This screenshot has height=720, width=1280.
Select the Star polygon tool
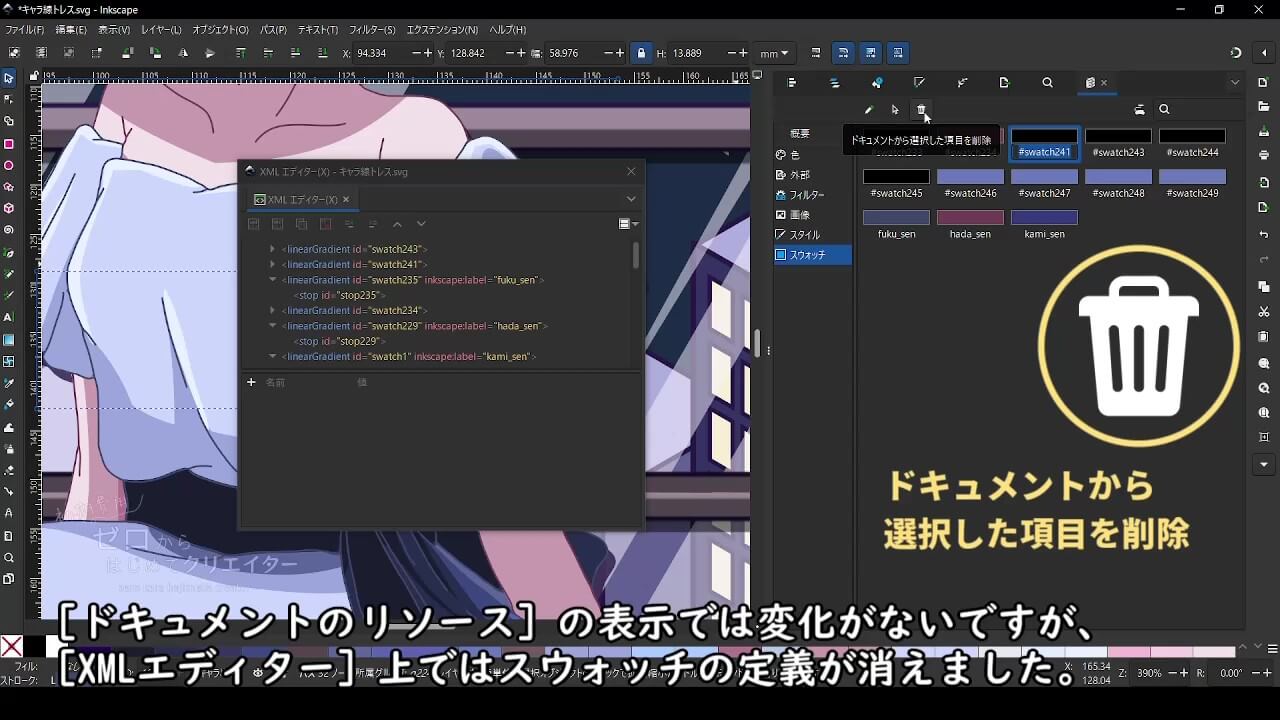[x=9, y=187]
